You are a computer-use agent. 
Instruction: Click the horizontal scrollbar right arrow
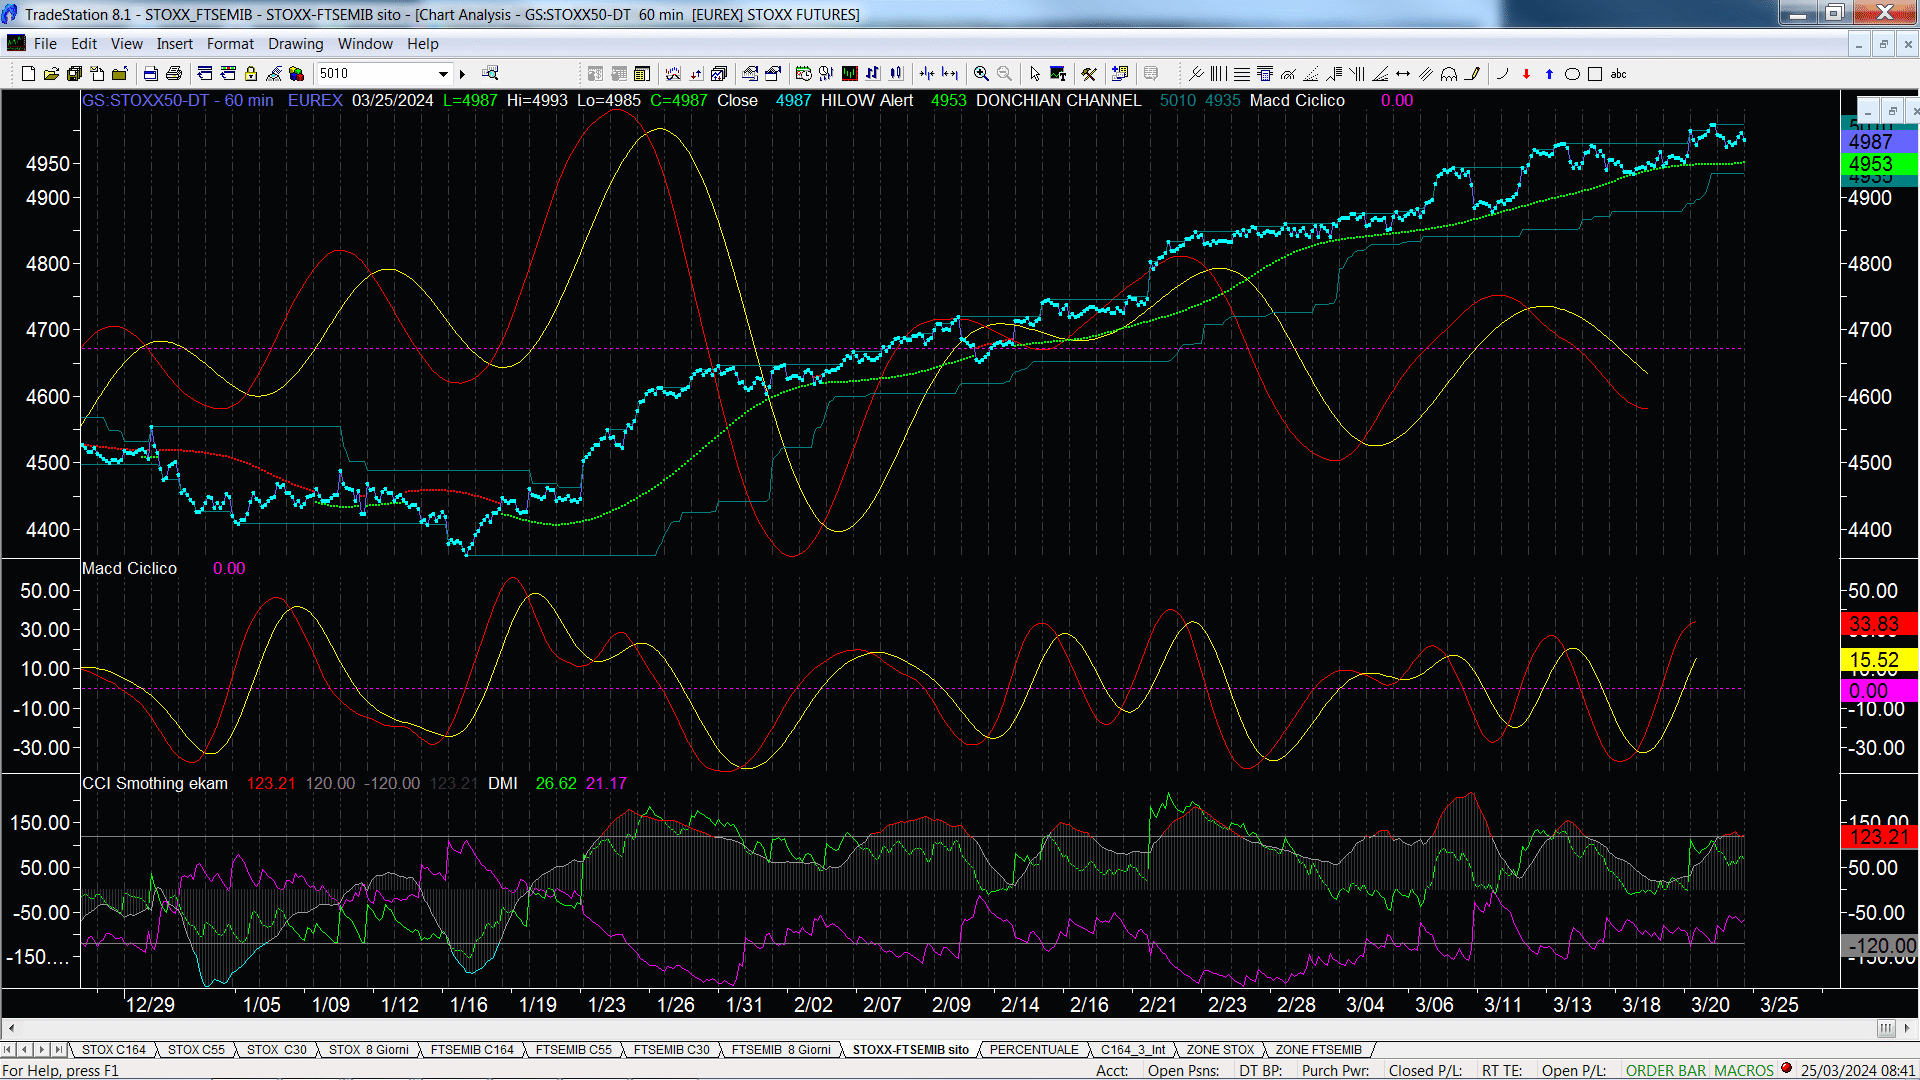[1908, 1029]
